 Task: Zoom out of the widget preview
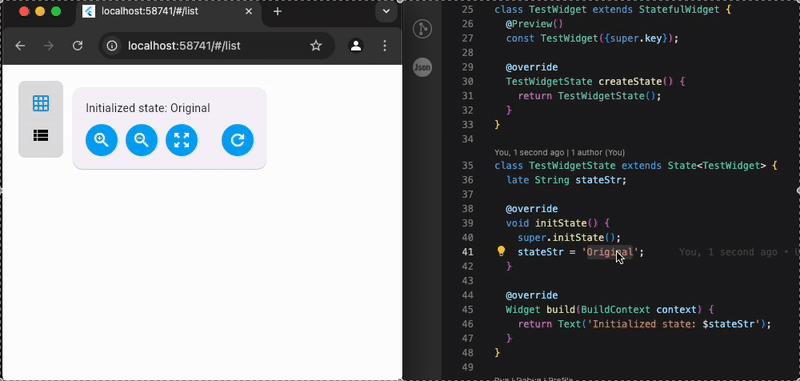point(141,140)
